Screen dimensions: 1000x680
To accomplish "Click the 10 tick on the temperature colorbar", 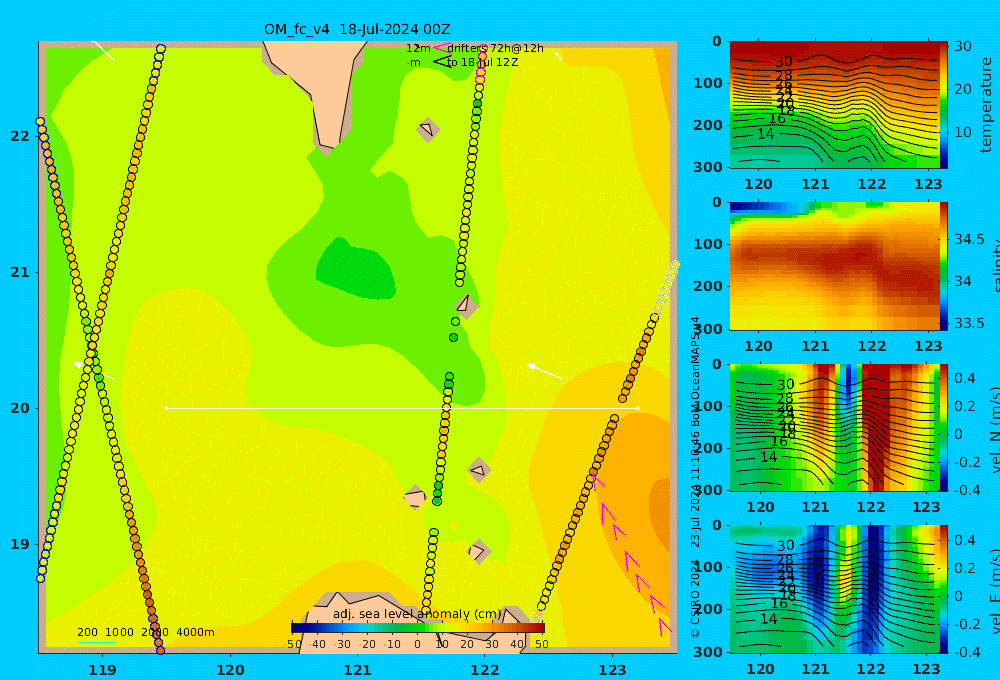I will tap(962, 132).
